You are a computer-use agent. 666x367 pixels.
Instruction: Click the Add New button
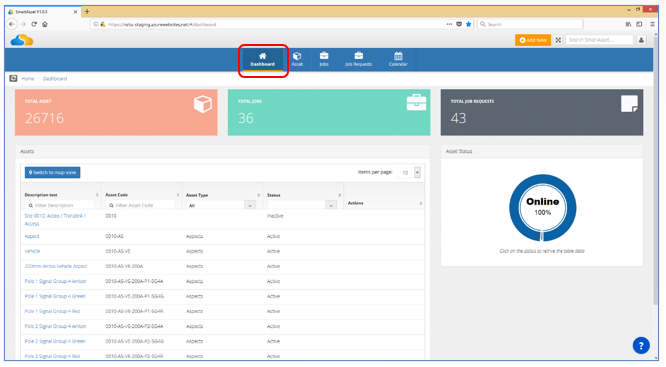point(533,40)
